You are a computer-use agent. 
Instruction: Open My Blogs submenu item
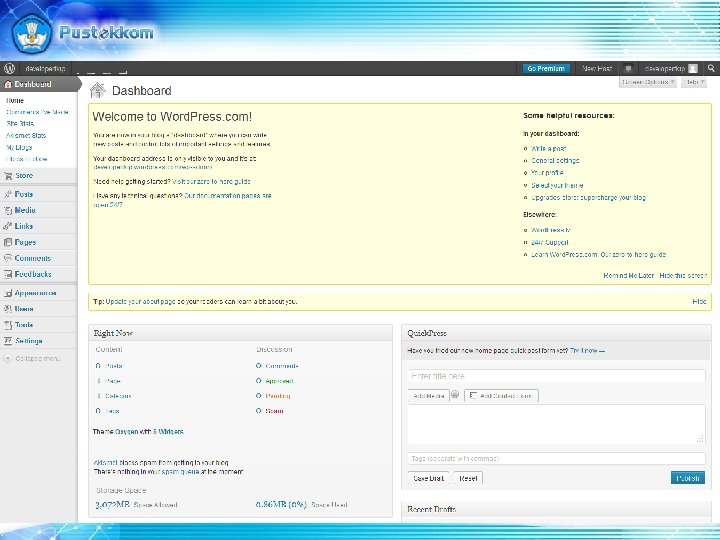[x=19, y=147]
